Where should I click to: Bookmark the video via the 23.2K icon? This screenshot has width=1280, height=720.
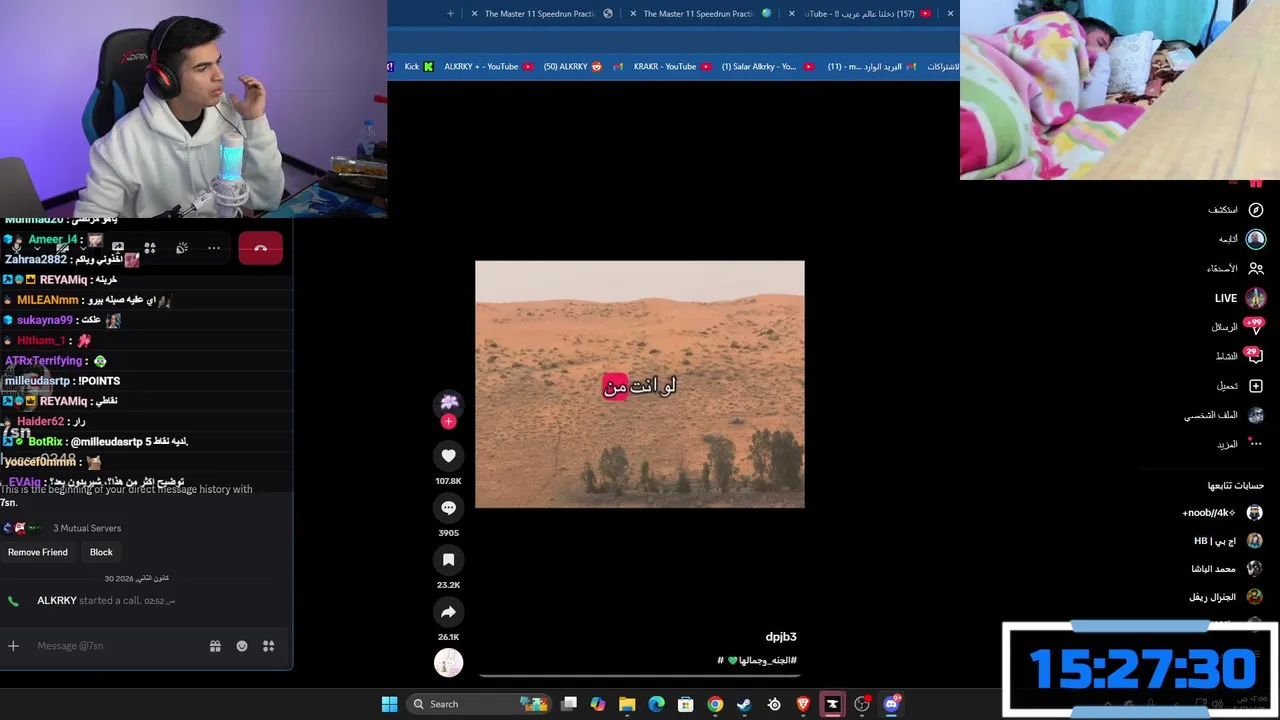448,560
